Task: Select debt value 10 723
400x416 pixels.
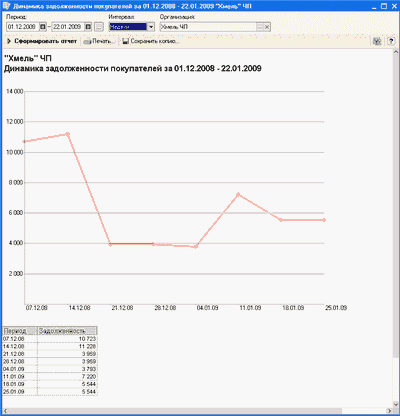Action: click(67, 339)
